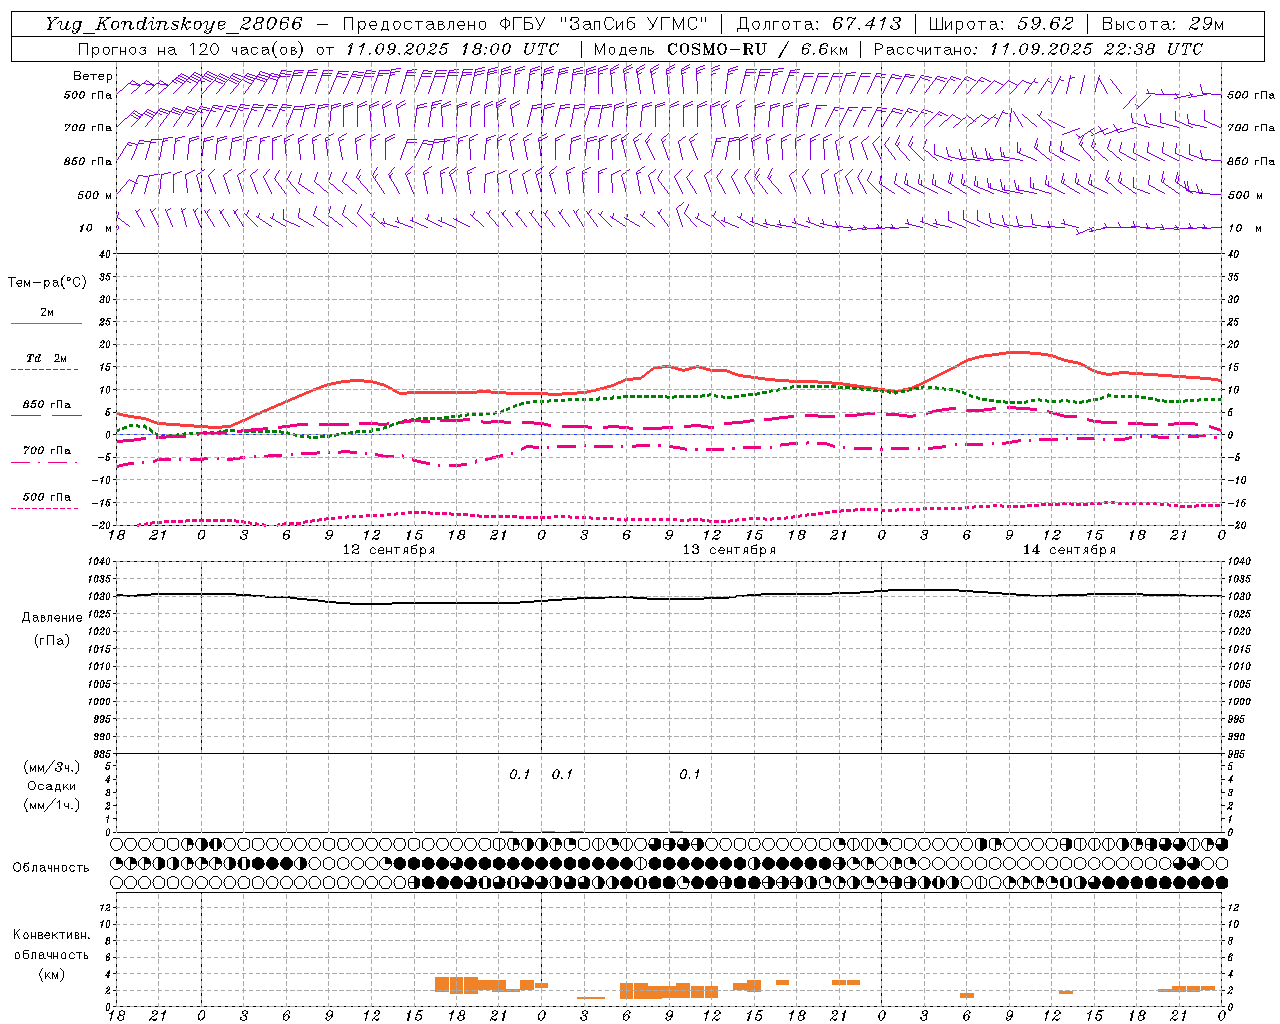The image size is (1280, 1024).
Task: Click the (мм/3ч.) precipitation unit label
Action: click(52, 768)
